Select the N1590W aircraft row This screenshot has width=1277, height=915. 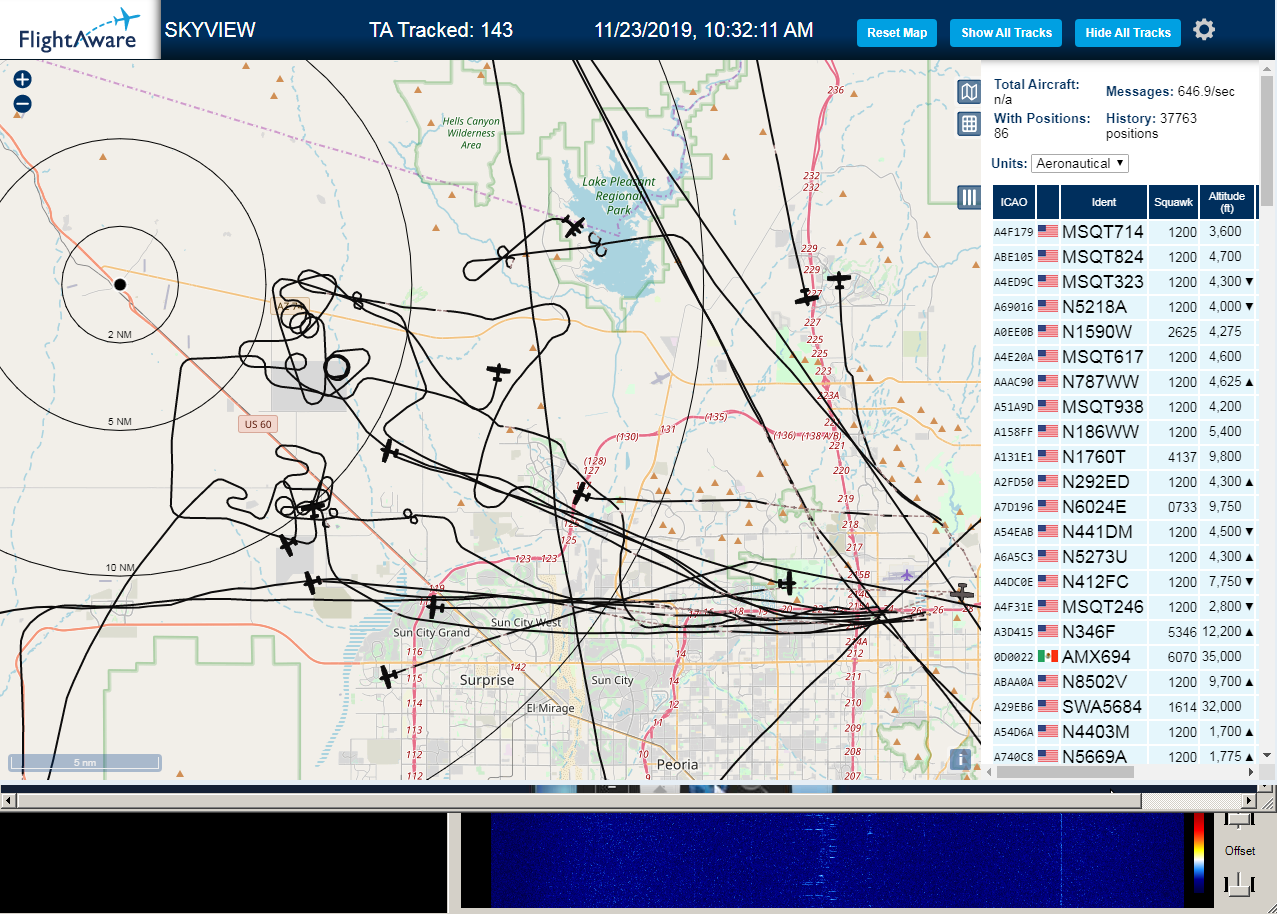(x=1124, y=332)
